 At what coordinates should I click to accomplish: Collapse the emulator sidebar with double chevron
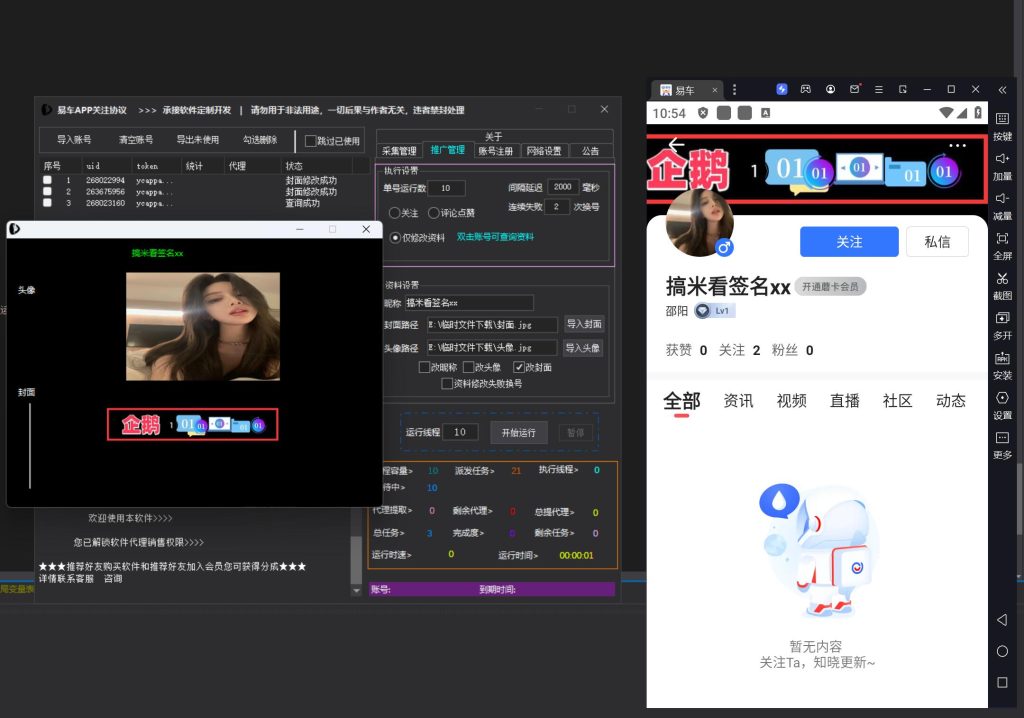[x=1002, y=89]
